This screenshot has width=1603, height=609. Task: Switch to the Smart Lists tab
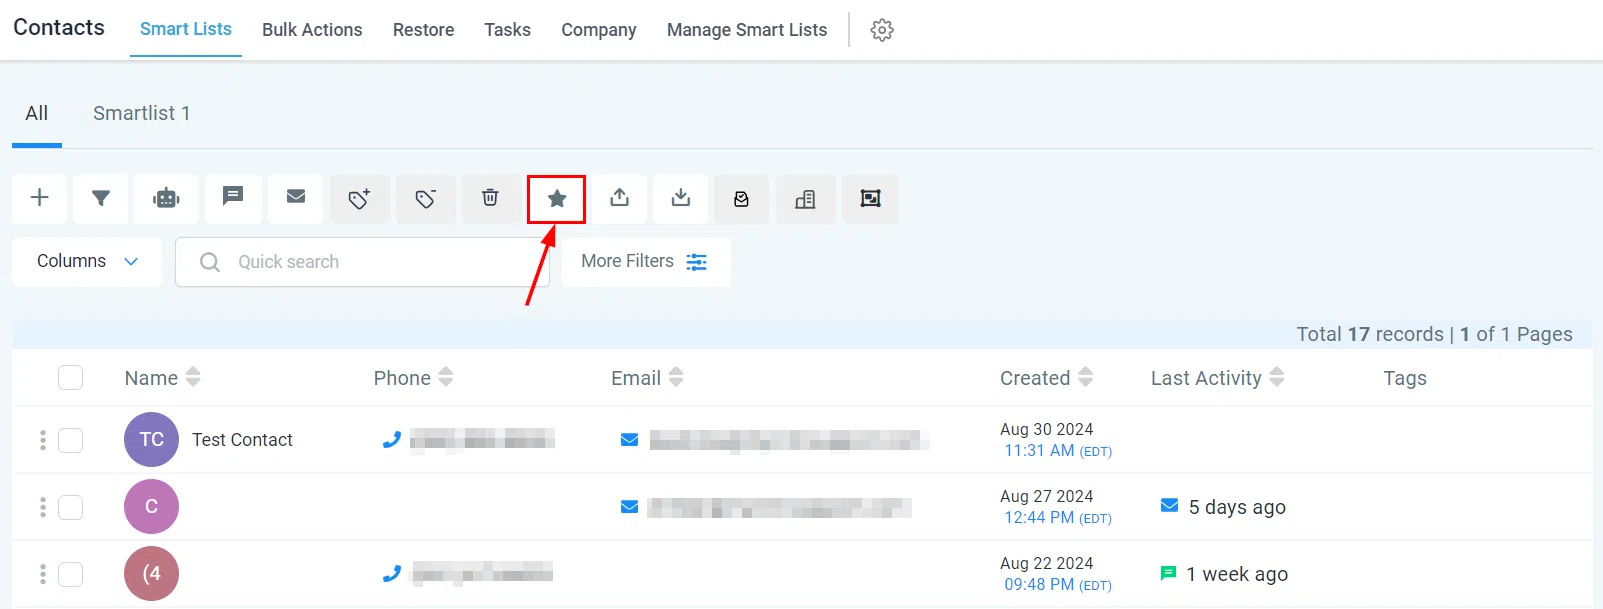186,29
